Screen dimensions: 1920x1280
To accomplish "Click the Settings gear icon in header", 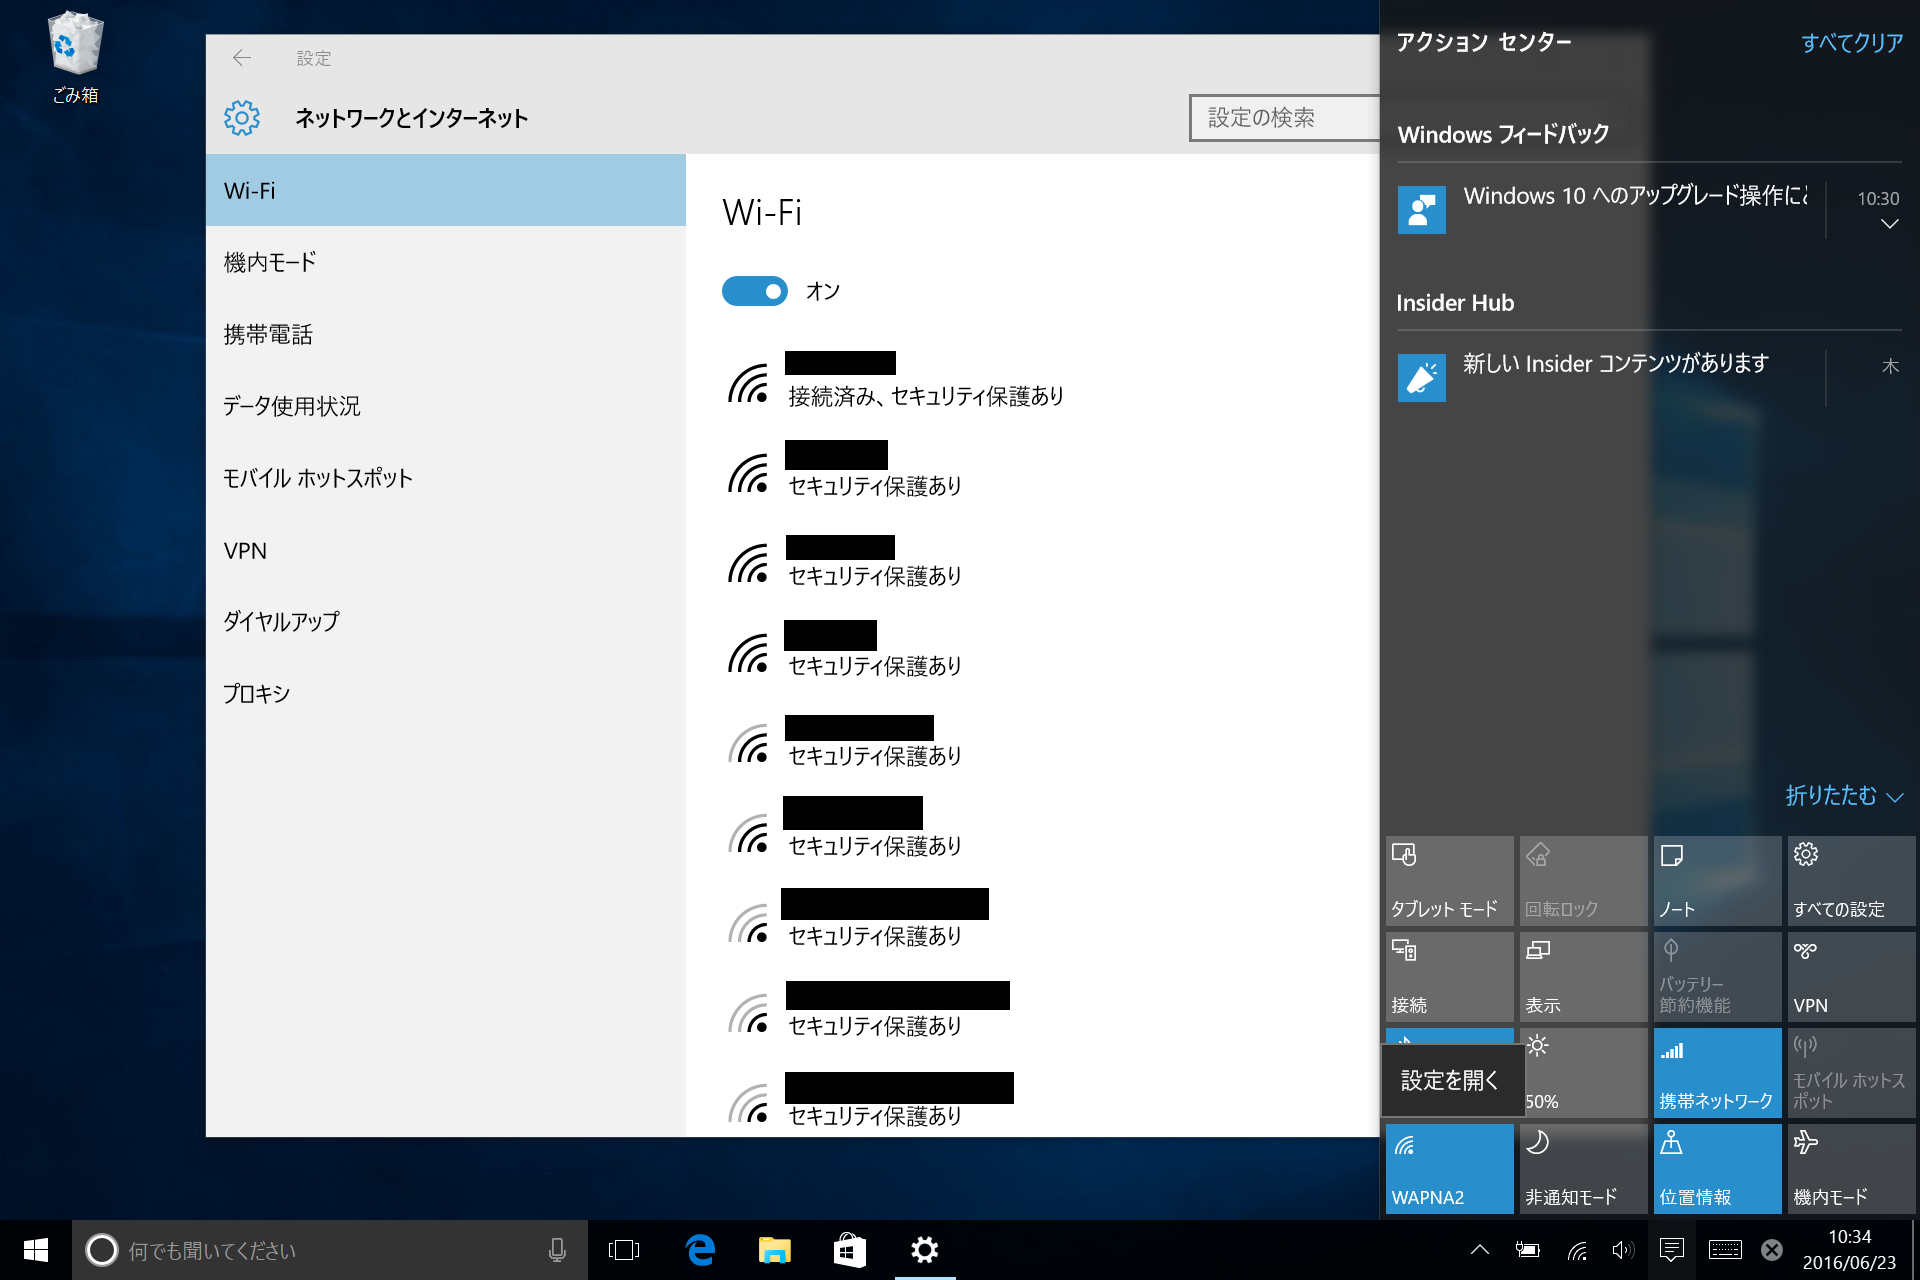I will pyautogui.click(x=242, y=118).
